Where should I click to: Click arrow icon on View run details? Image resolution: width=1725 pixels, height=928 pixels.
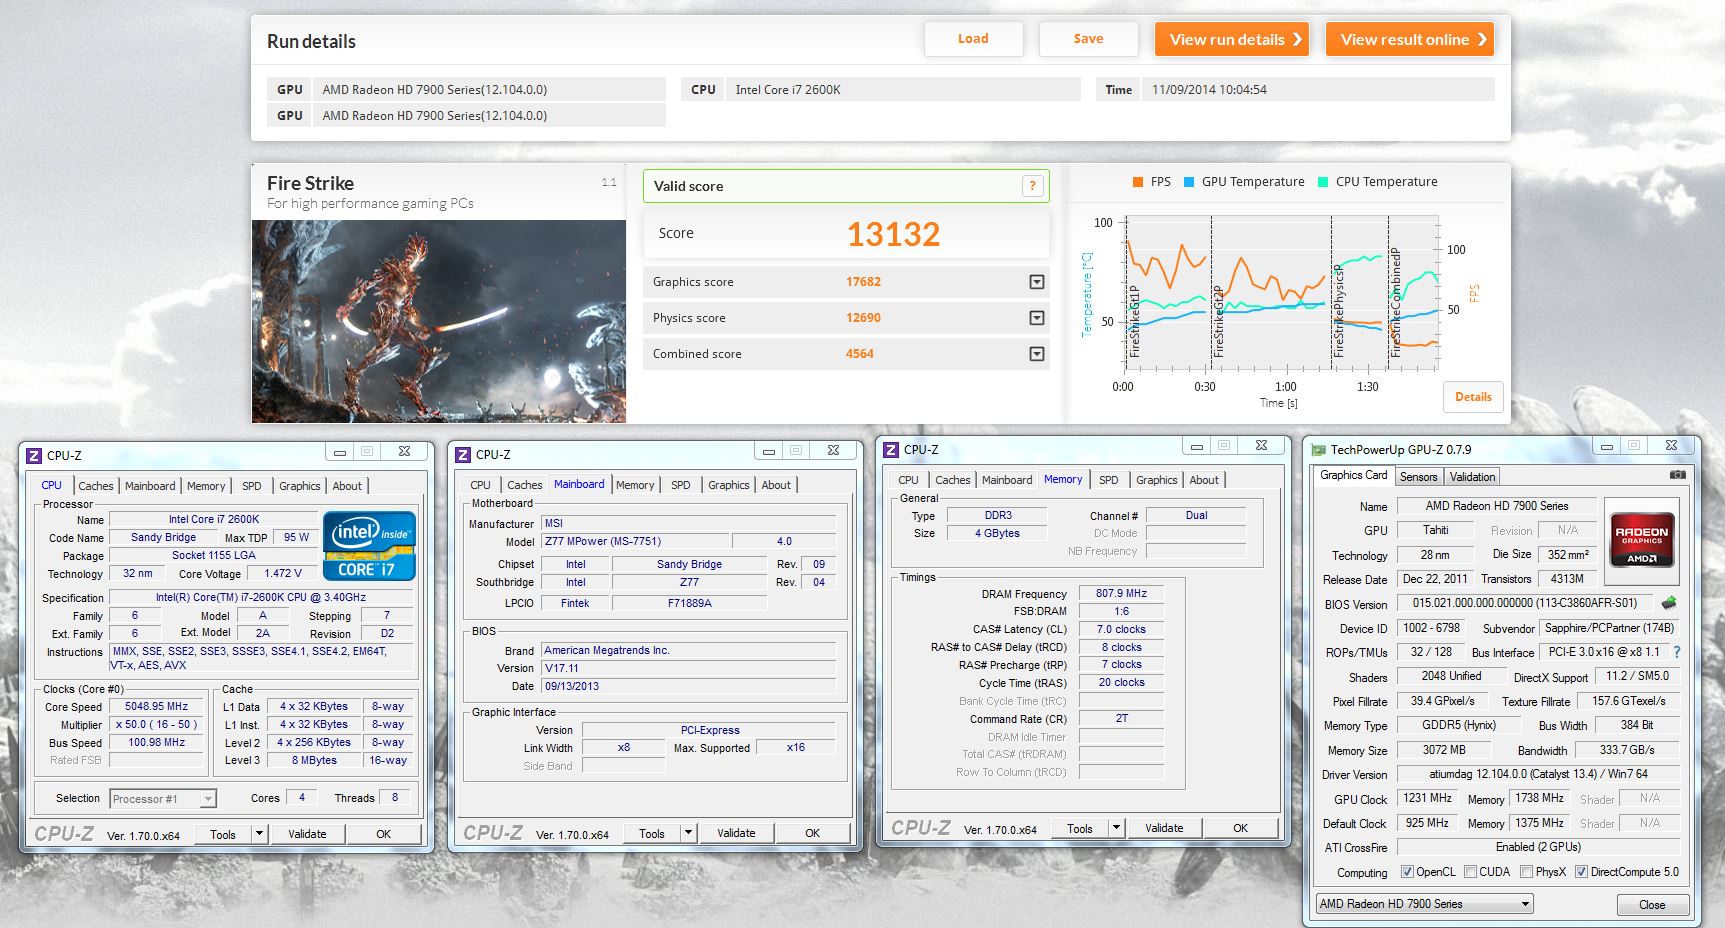1297,40
